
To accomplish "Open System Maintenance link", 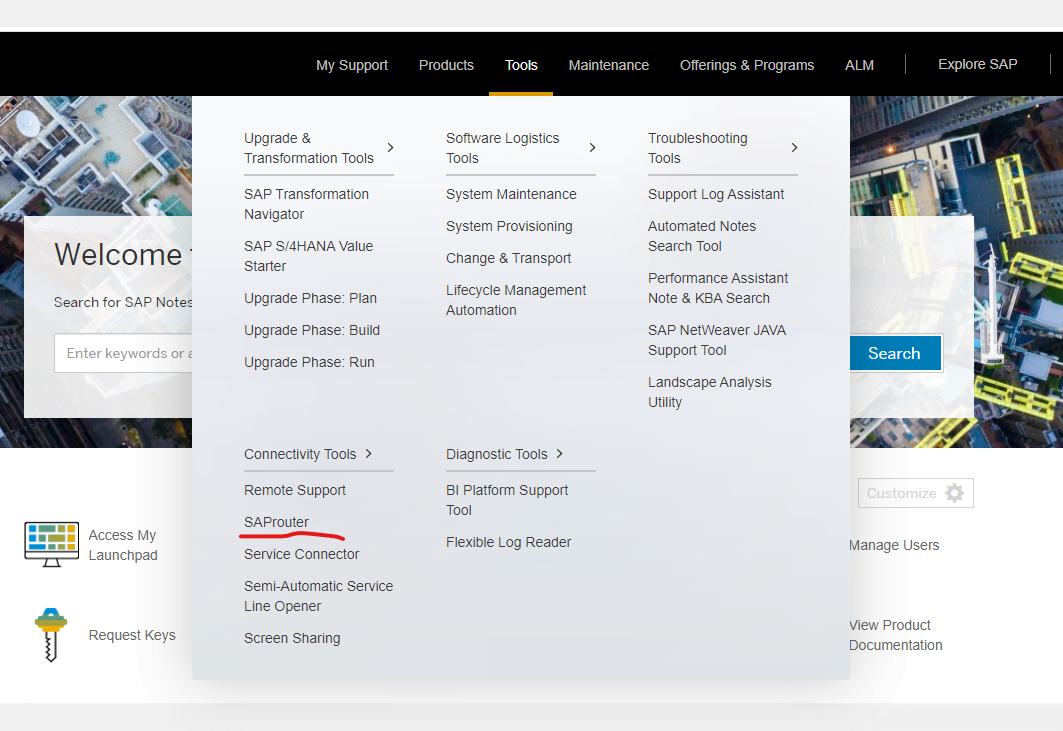I will 511,195.
